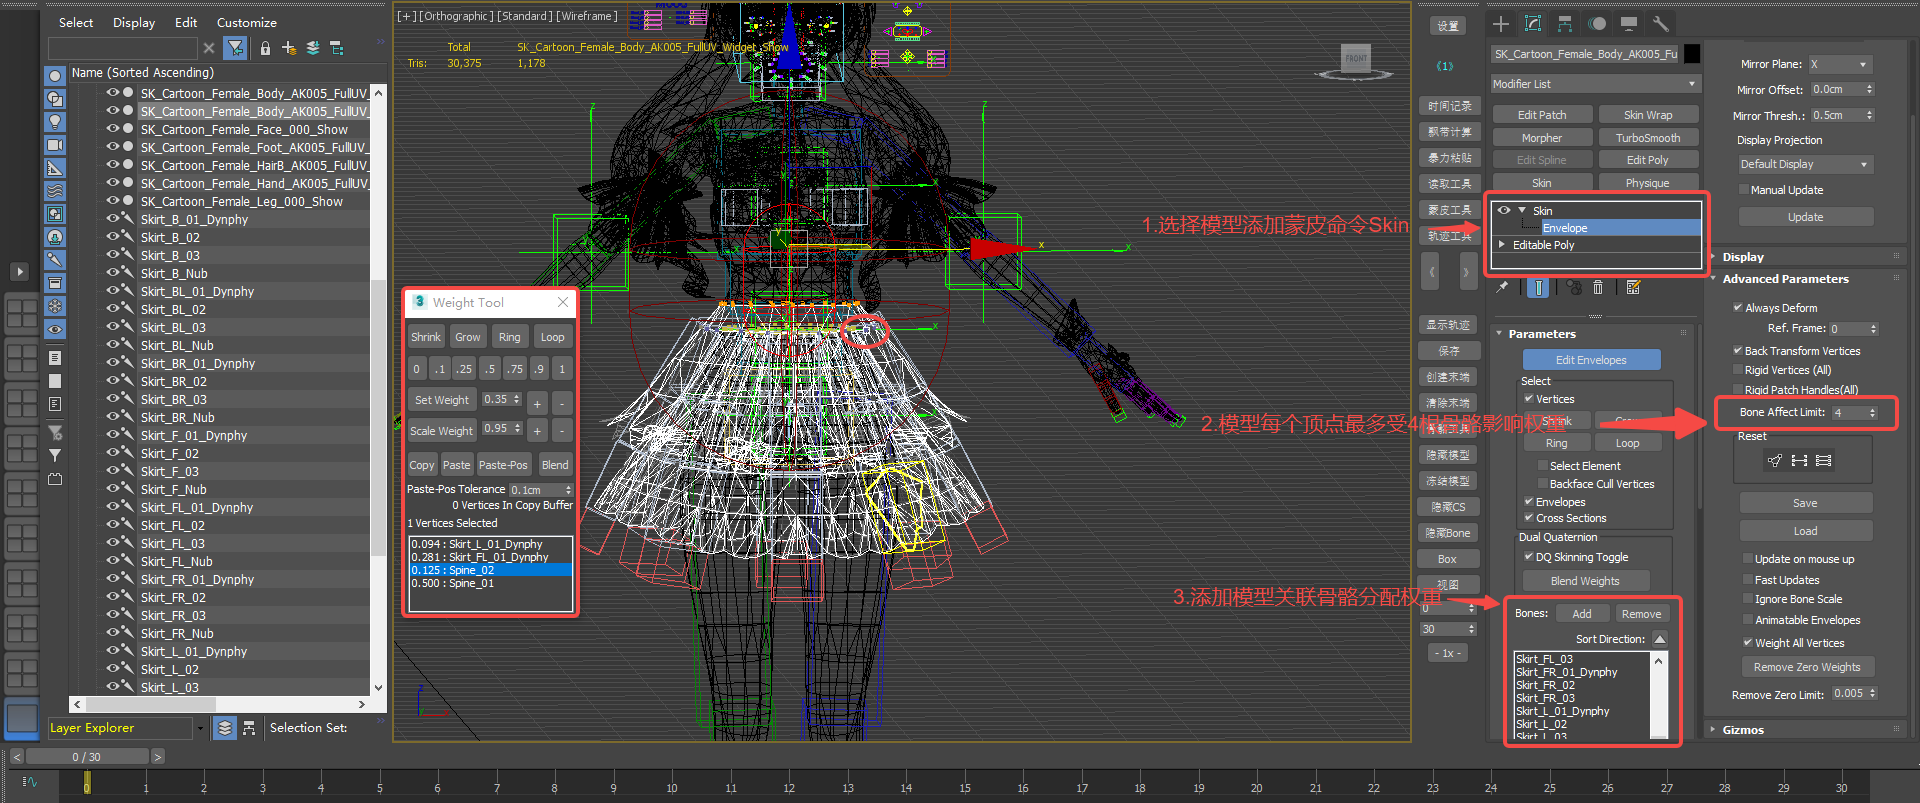The image size is (1920, 803).
Task: Open the Motion command panel tab
Action: point(1597,24)
